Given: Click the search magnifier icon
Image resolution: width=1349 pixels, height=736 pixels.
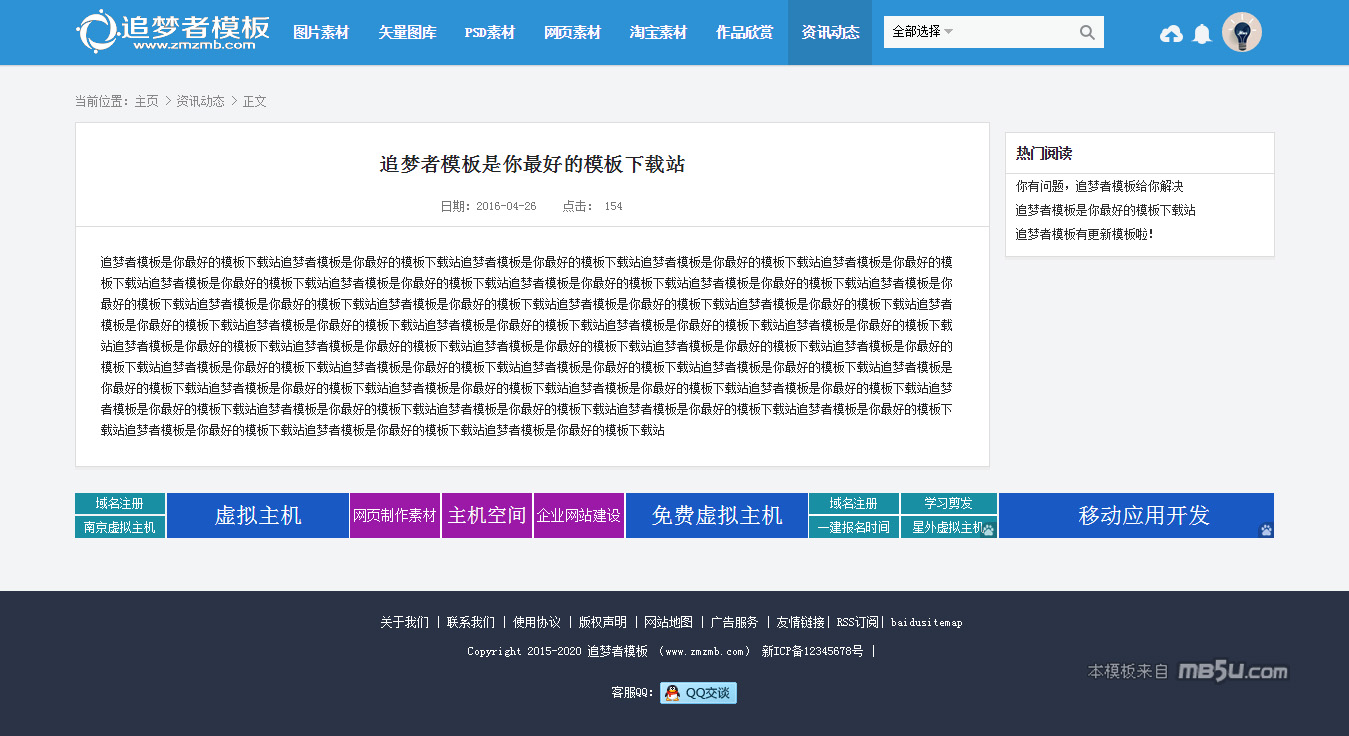Looking at the screenshot, I should click(1087, 32).
